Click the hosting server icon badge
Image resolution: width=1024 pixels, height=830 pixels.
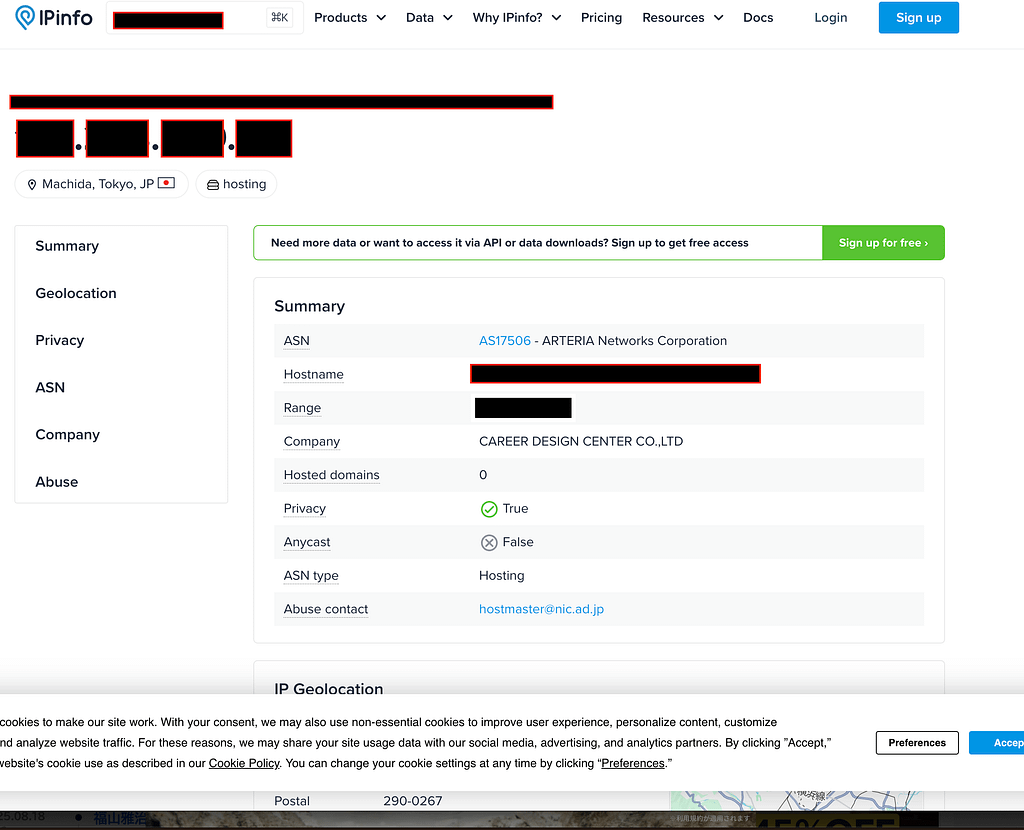[x=212, y=185]
